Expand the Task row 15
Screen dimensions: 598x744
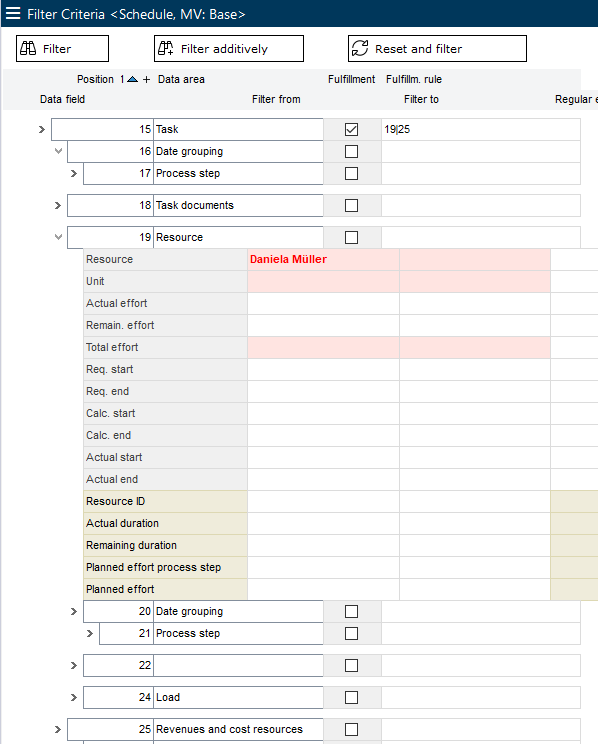point(42,129)
